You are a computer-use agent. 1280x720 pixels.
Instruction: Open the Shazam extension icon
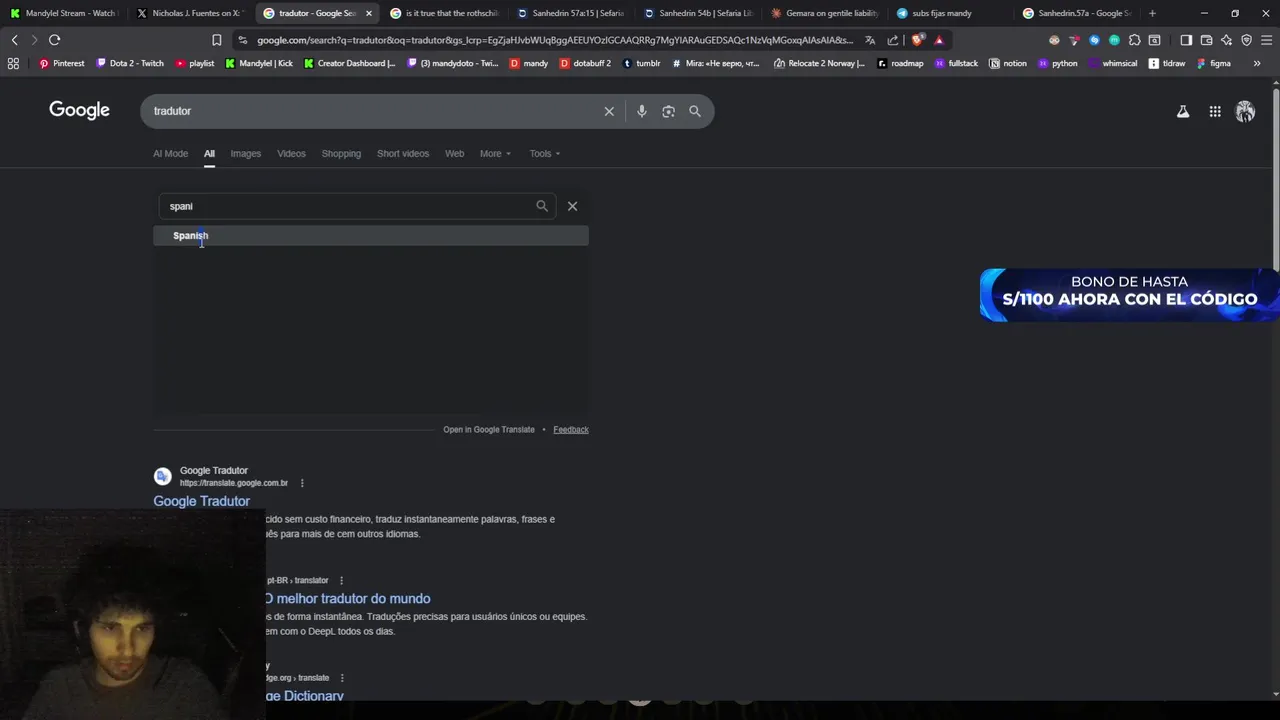1094,40
